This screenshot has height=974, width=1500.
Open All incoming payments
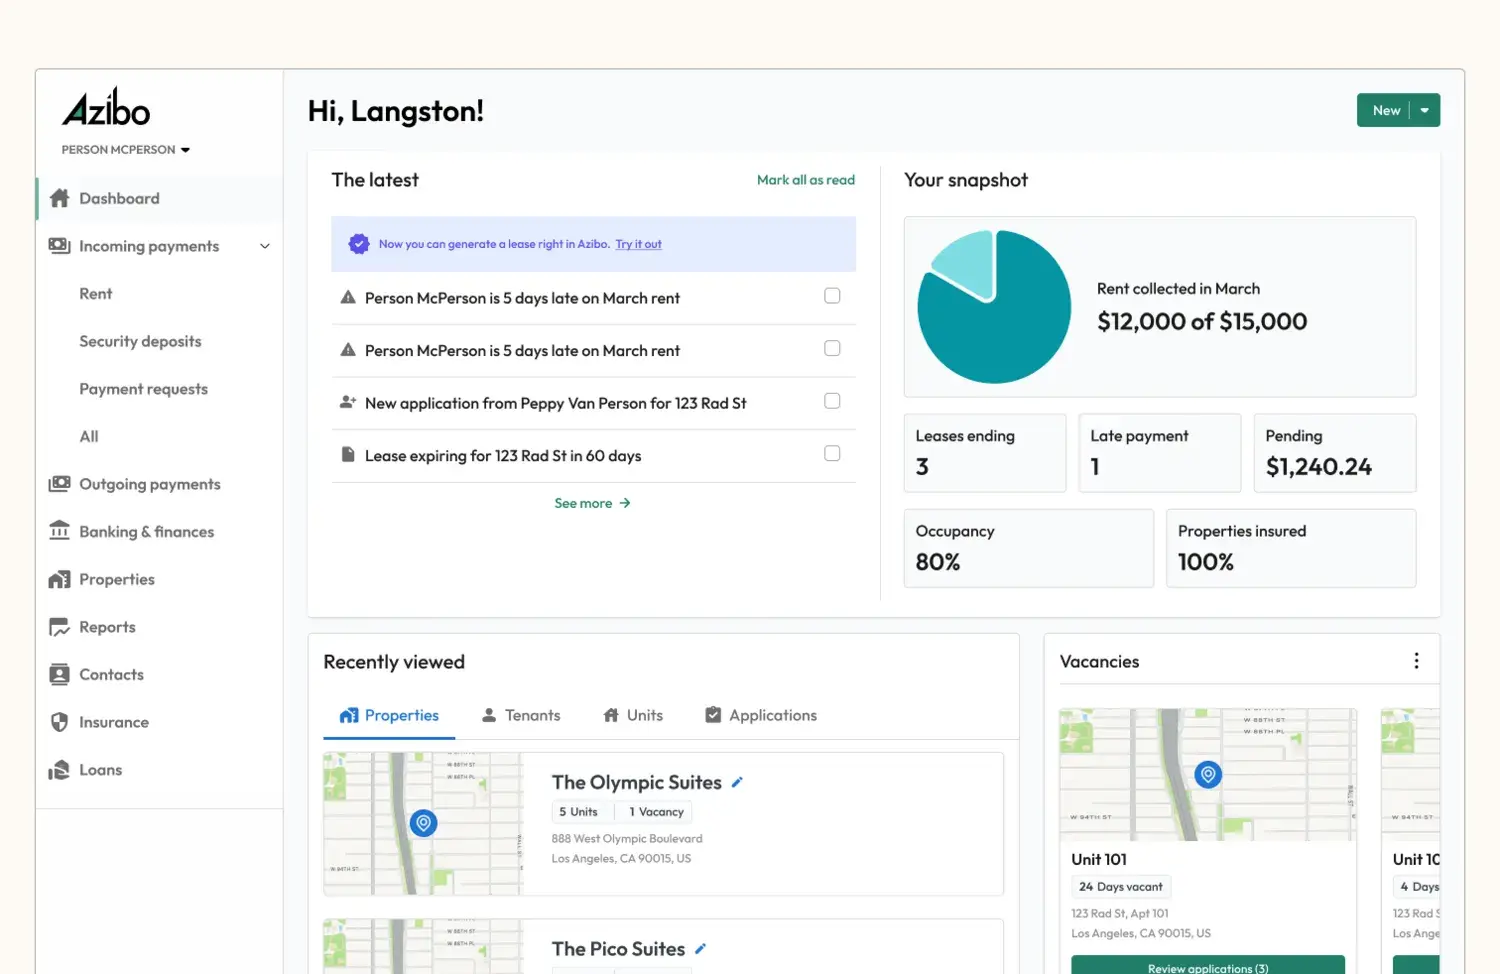click(x=89, y=436)
